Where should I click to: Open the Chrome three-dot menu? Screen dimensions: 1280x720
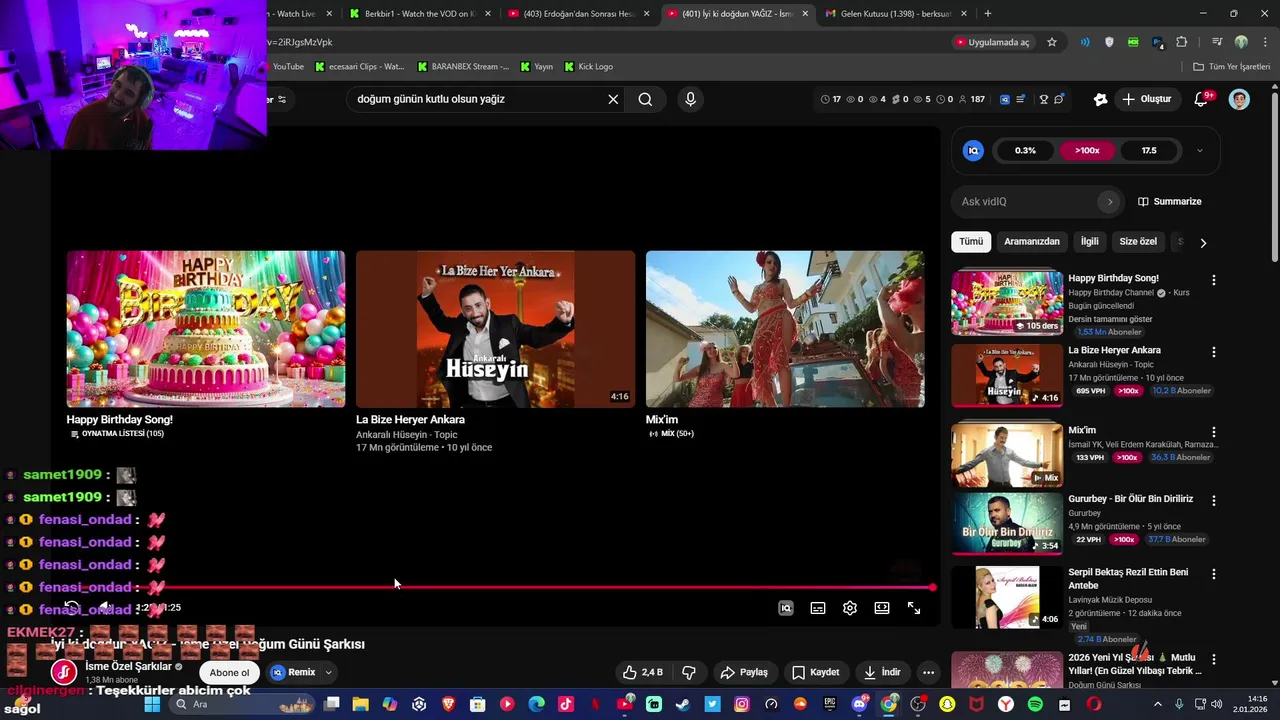1264,42
